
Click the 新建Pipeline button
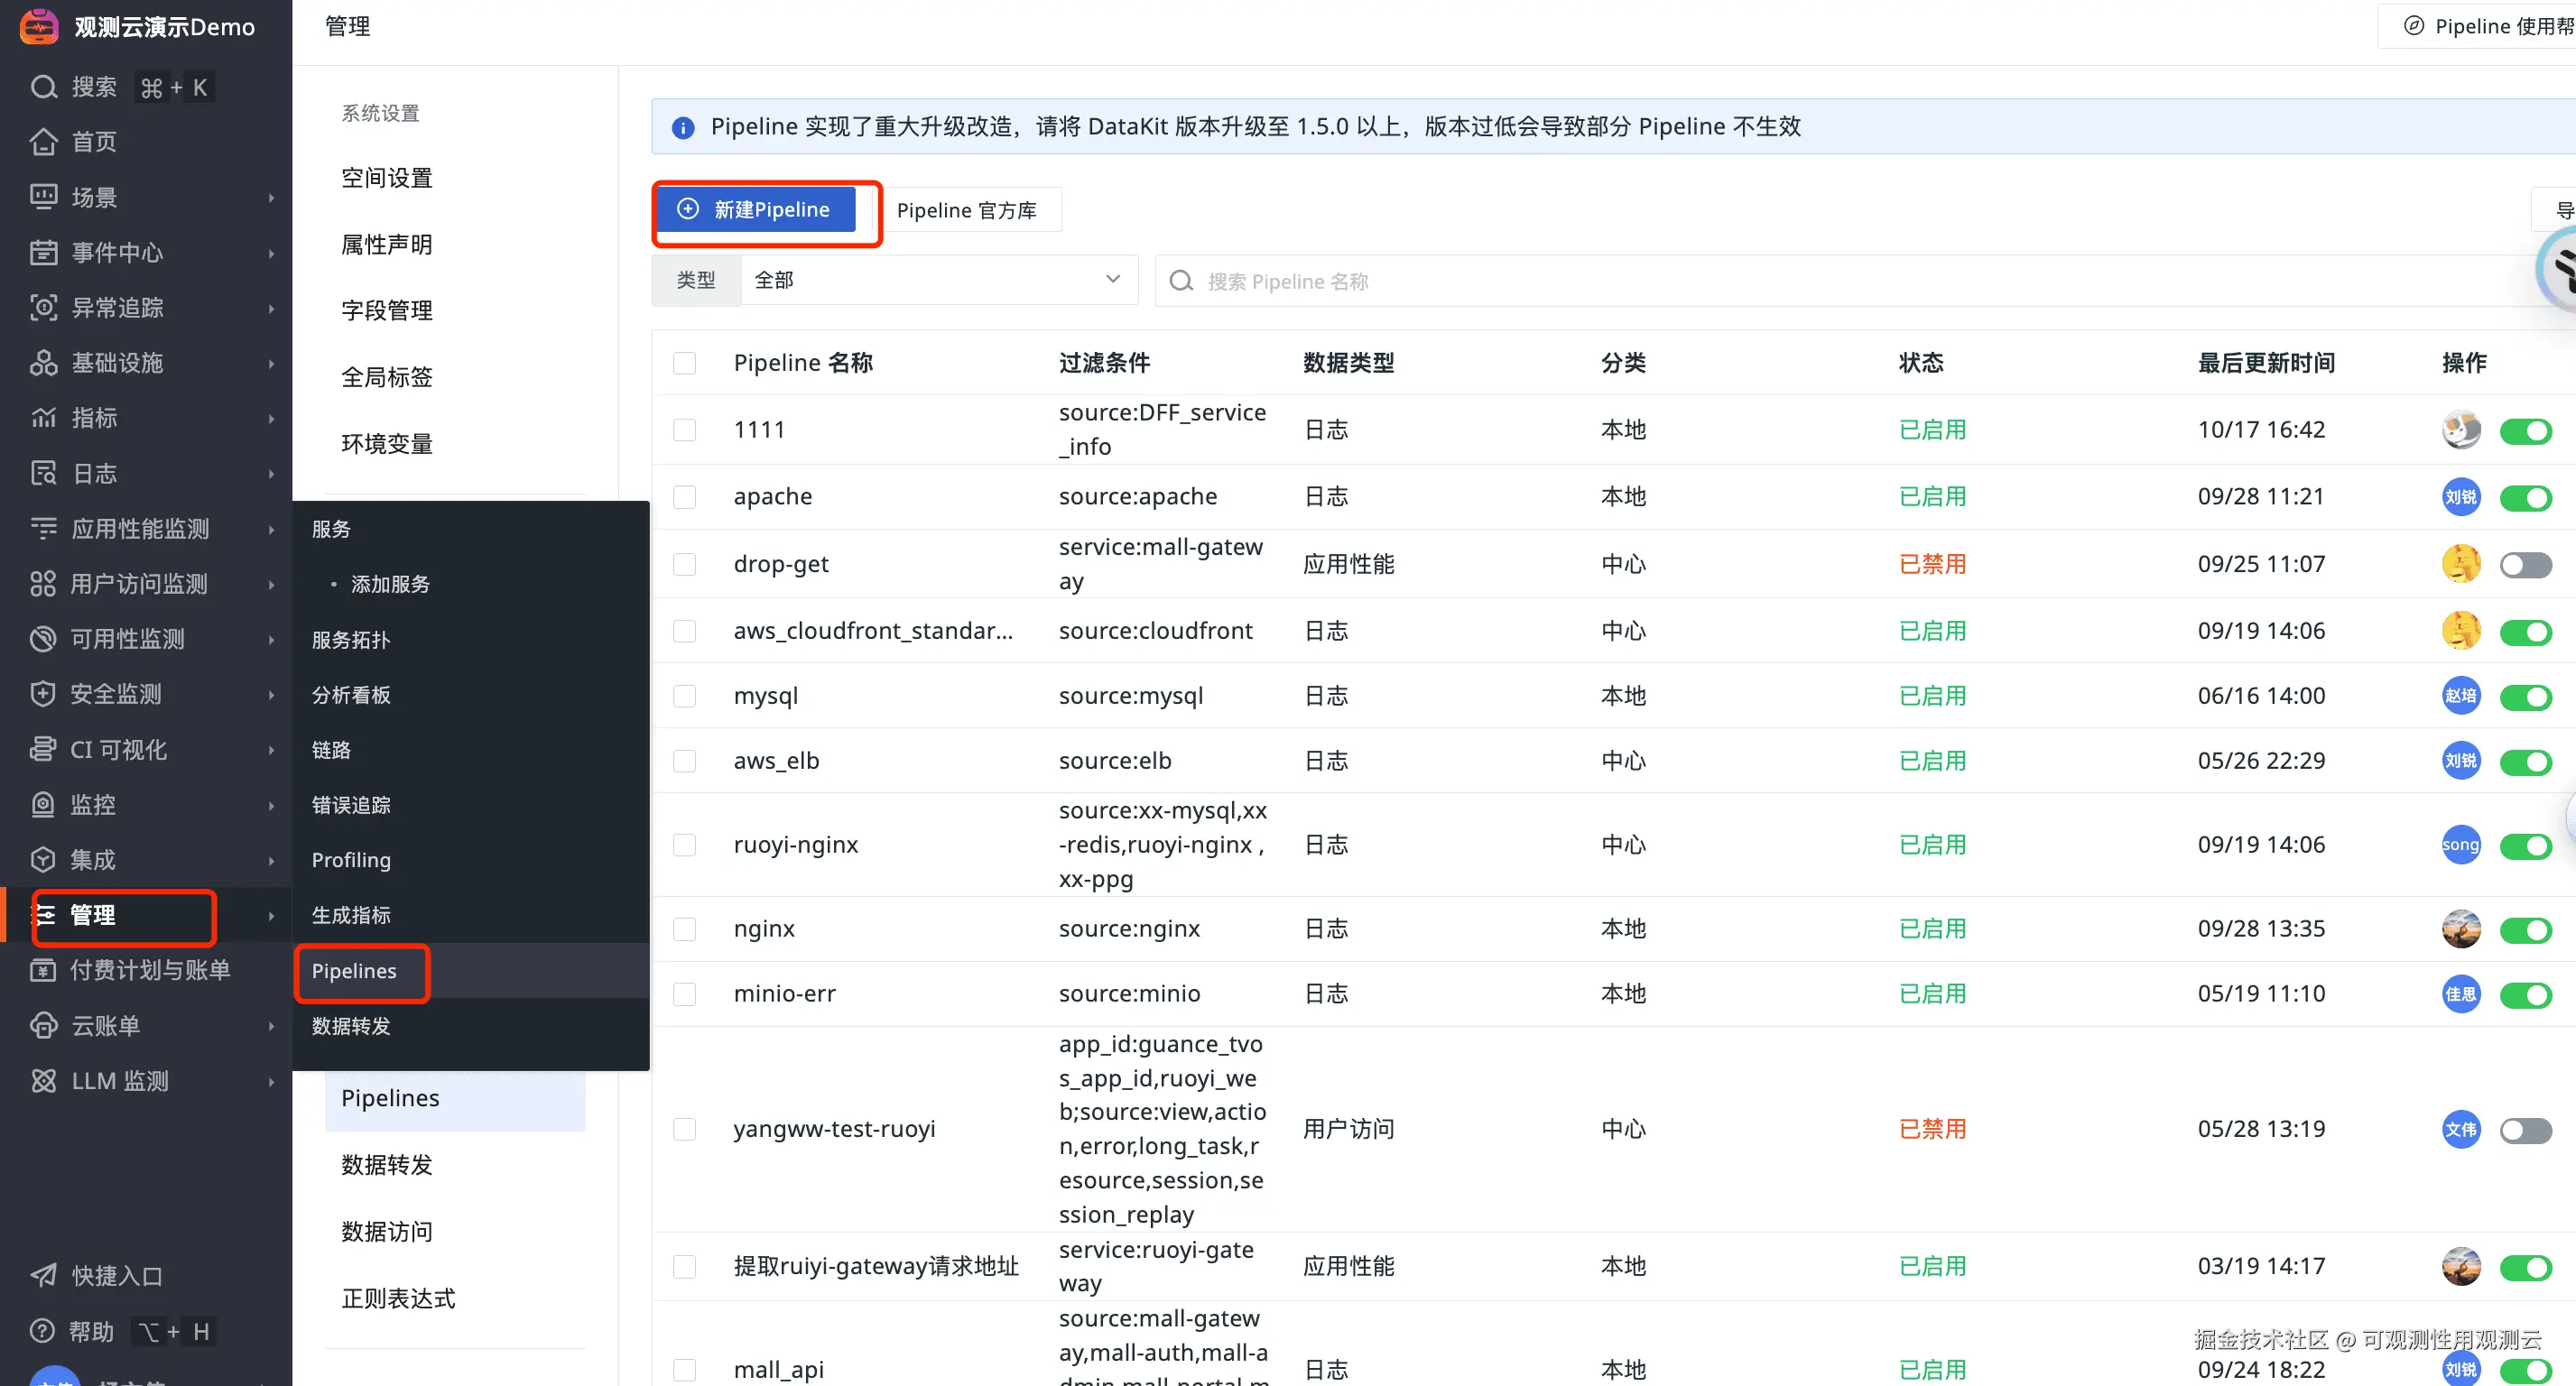[x=756, y=210]
